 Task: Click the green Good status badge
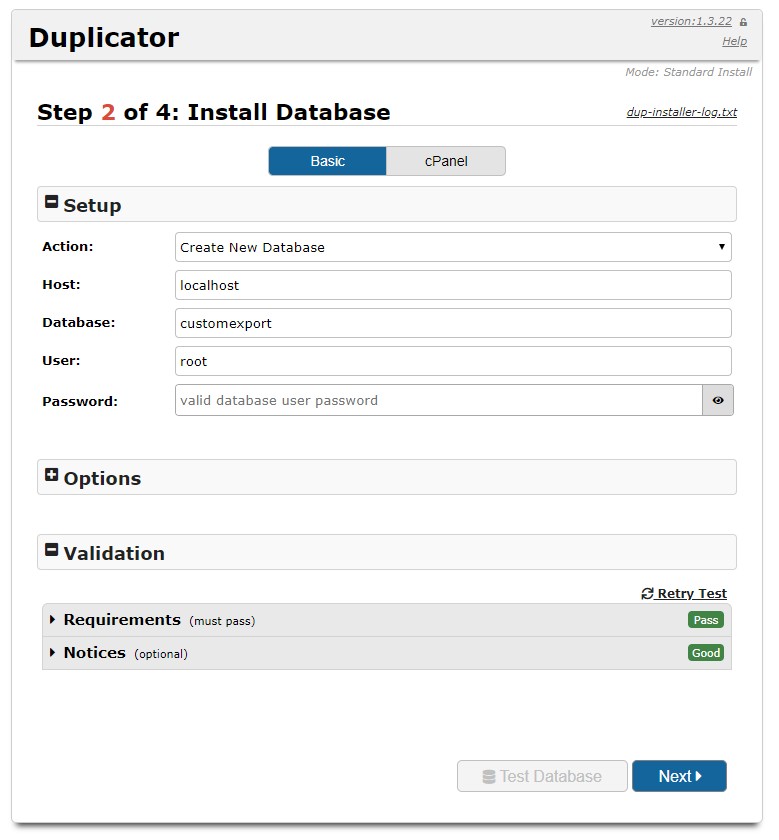click(705, 653)
